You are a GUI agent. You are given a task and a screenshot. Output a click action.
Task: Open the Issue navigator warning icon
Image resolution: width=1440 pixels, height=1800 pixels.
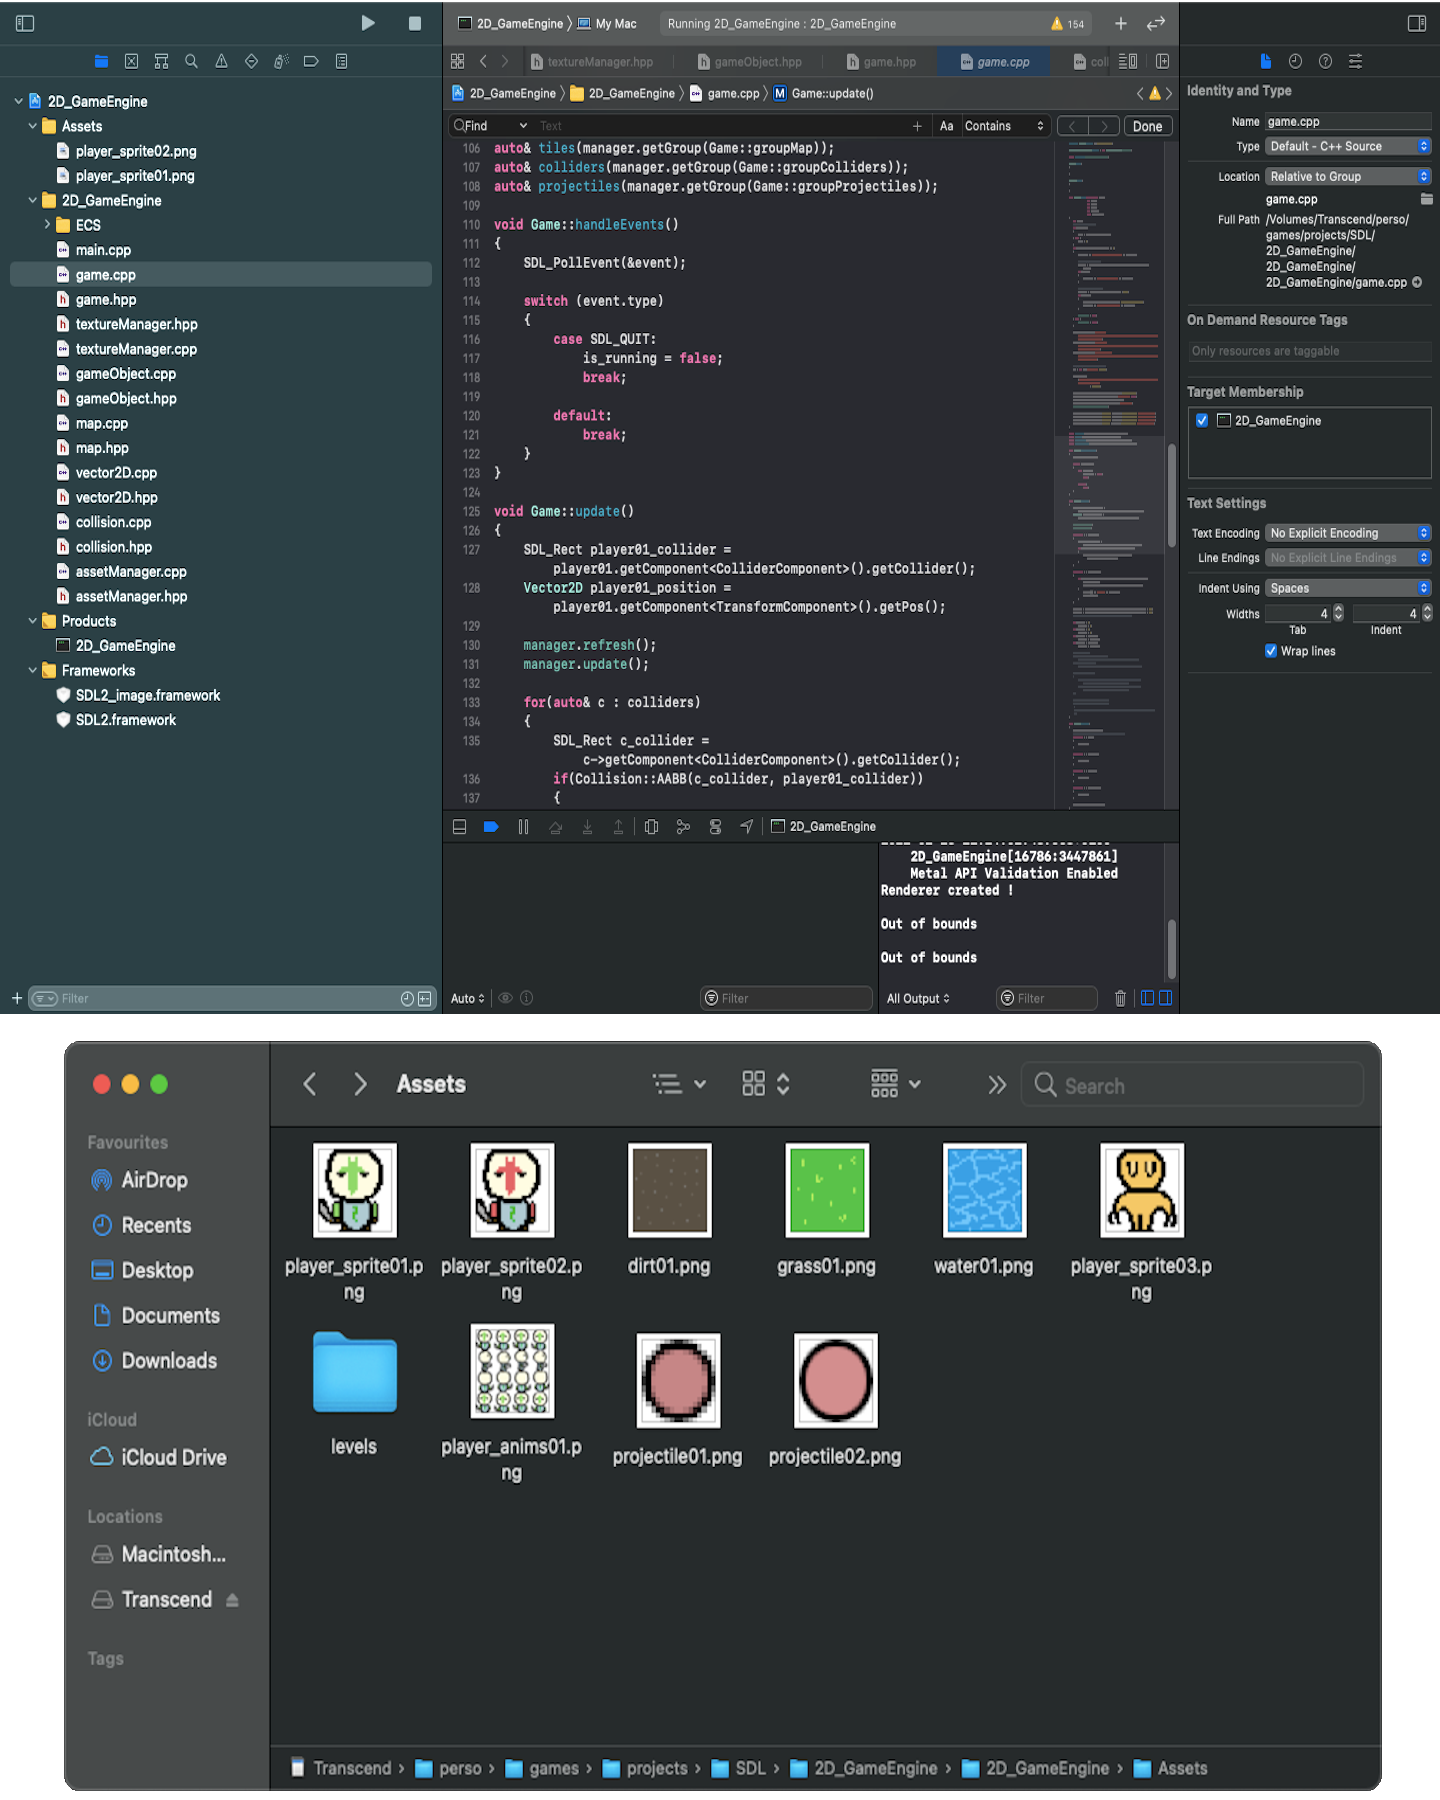221,61
